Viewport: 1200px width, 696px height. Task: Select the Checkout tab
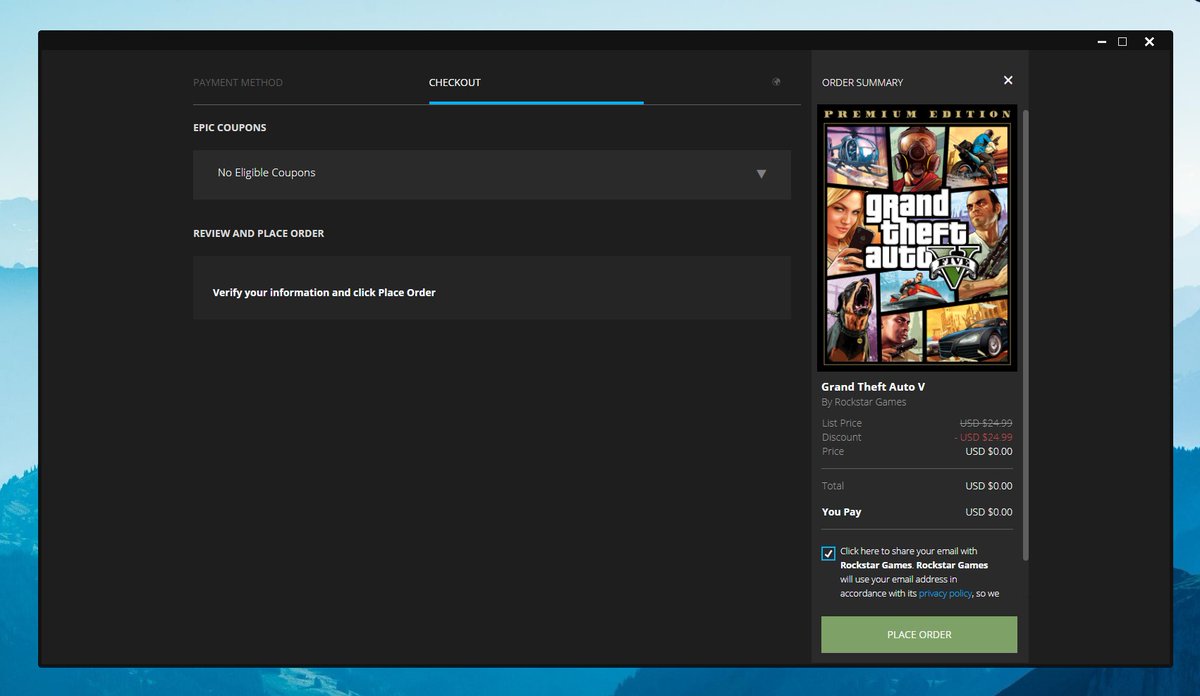(x=455, y=83)
